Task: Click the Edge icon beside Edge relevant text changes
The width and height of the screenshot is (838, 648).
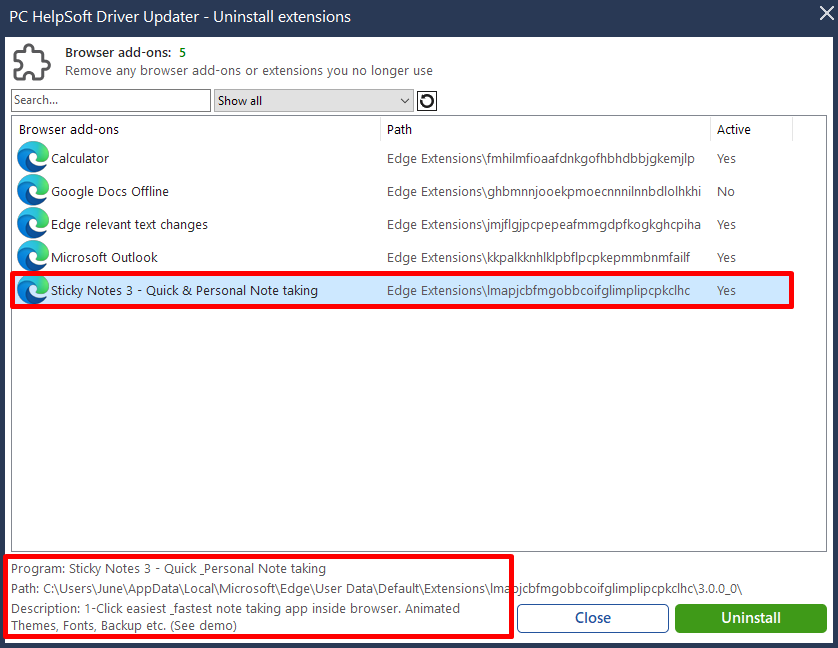Action: click(x=33, y=224)
